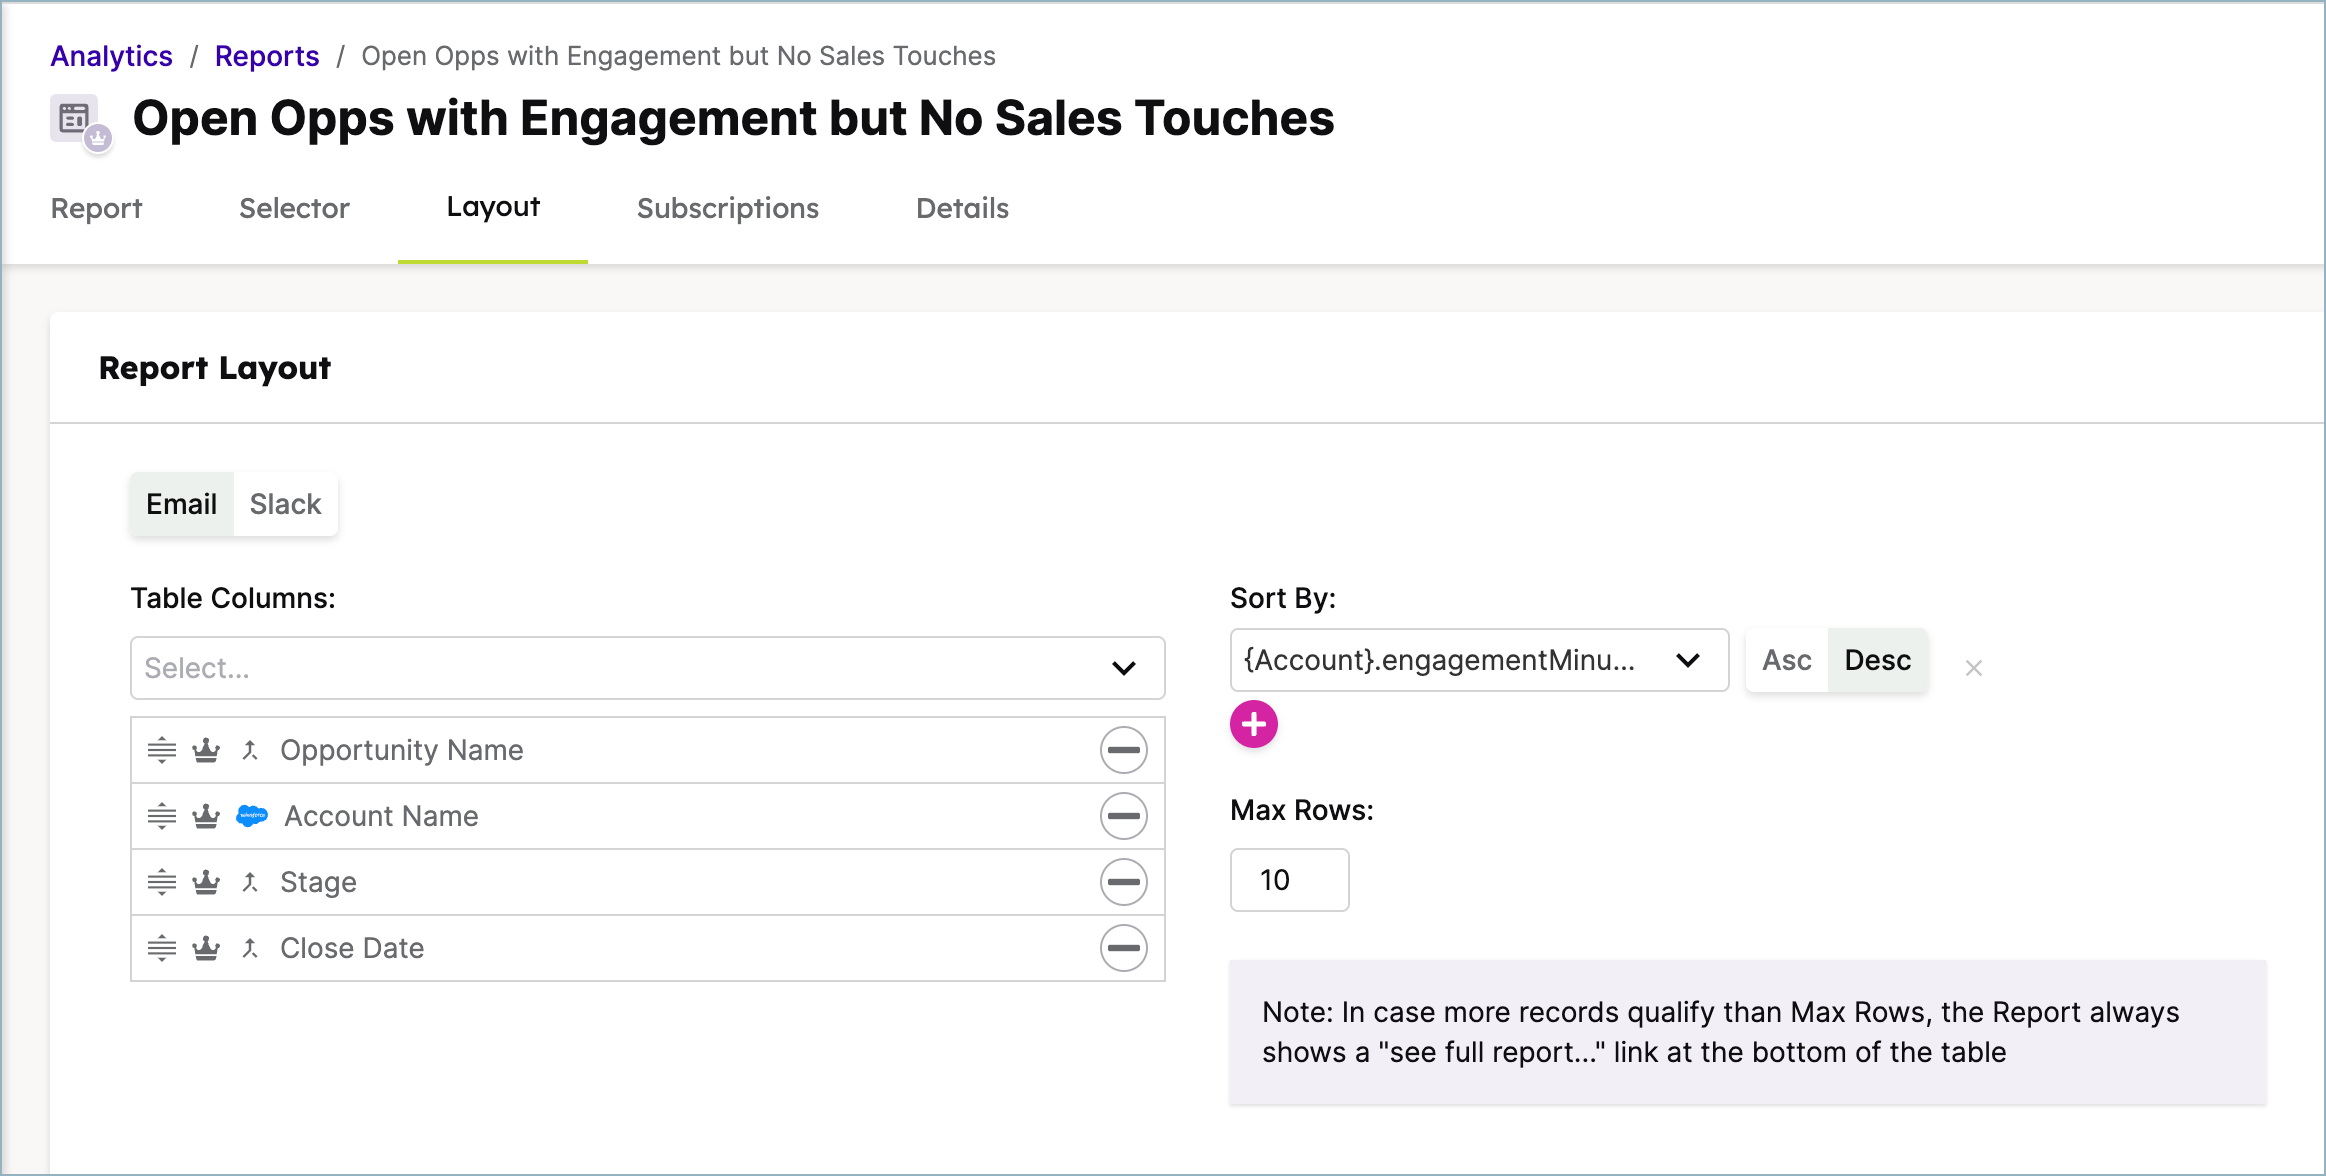Remove the Close Date column
This screenshot has height=1176, width=2326.
click(x=1124, y=948)
